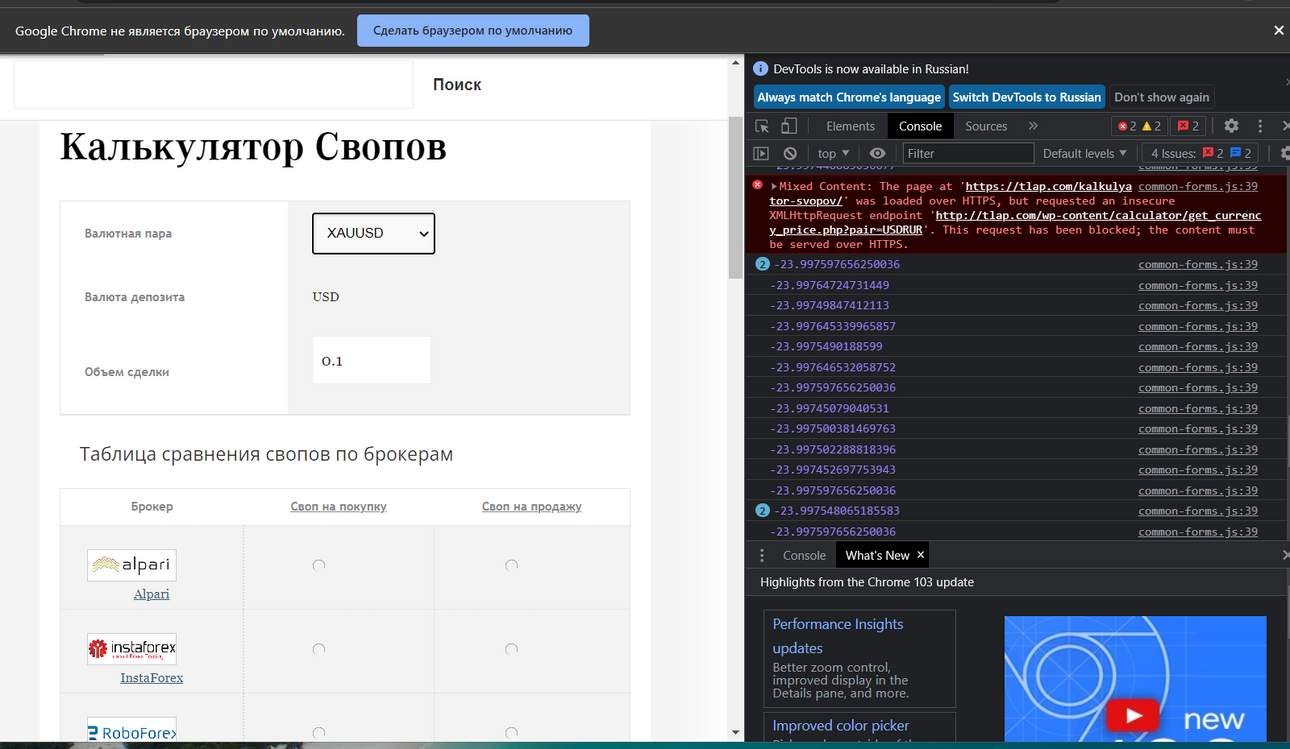The height and width of the screenshot is (749, 1290).
Task: Select InstaForex sell swap radio button
Action: pos(511,649)
